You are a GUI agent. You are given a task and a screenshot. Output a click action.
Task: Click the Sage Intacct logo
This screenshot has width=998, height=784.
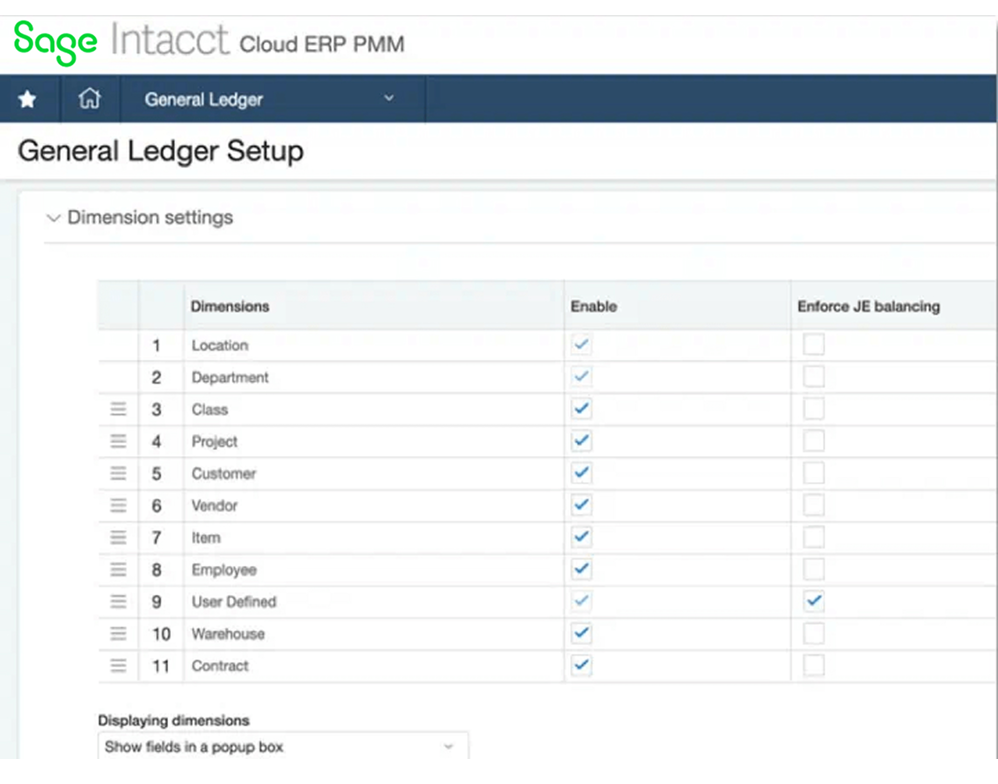(121, 41)
